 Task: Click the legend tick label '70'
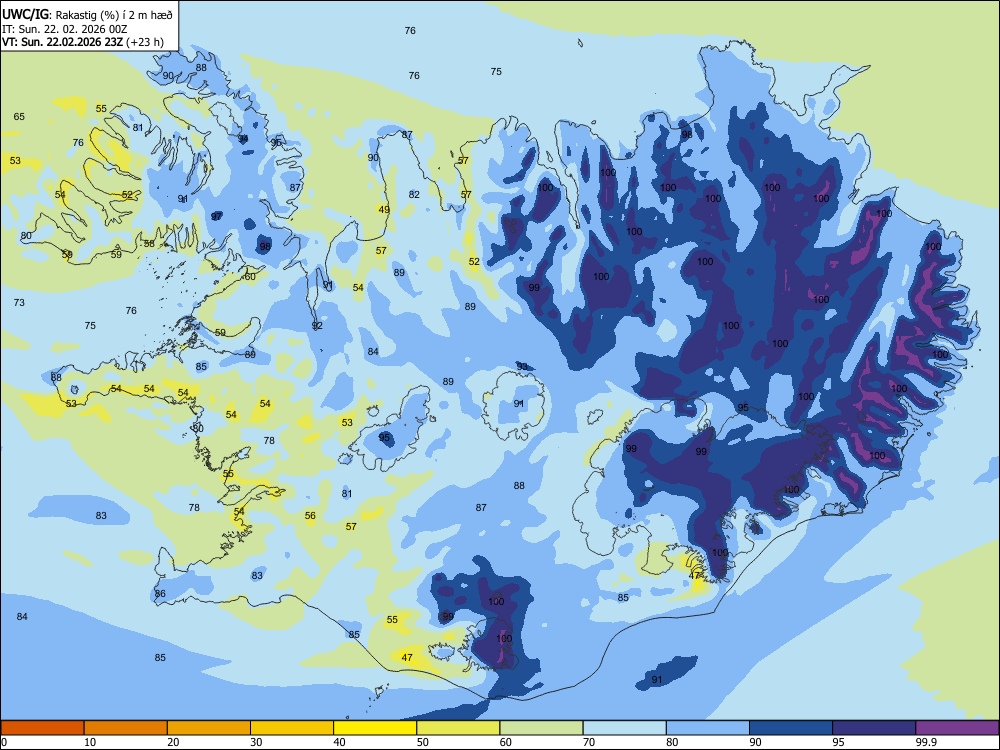(589, 742)
